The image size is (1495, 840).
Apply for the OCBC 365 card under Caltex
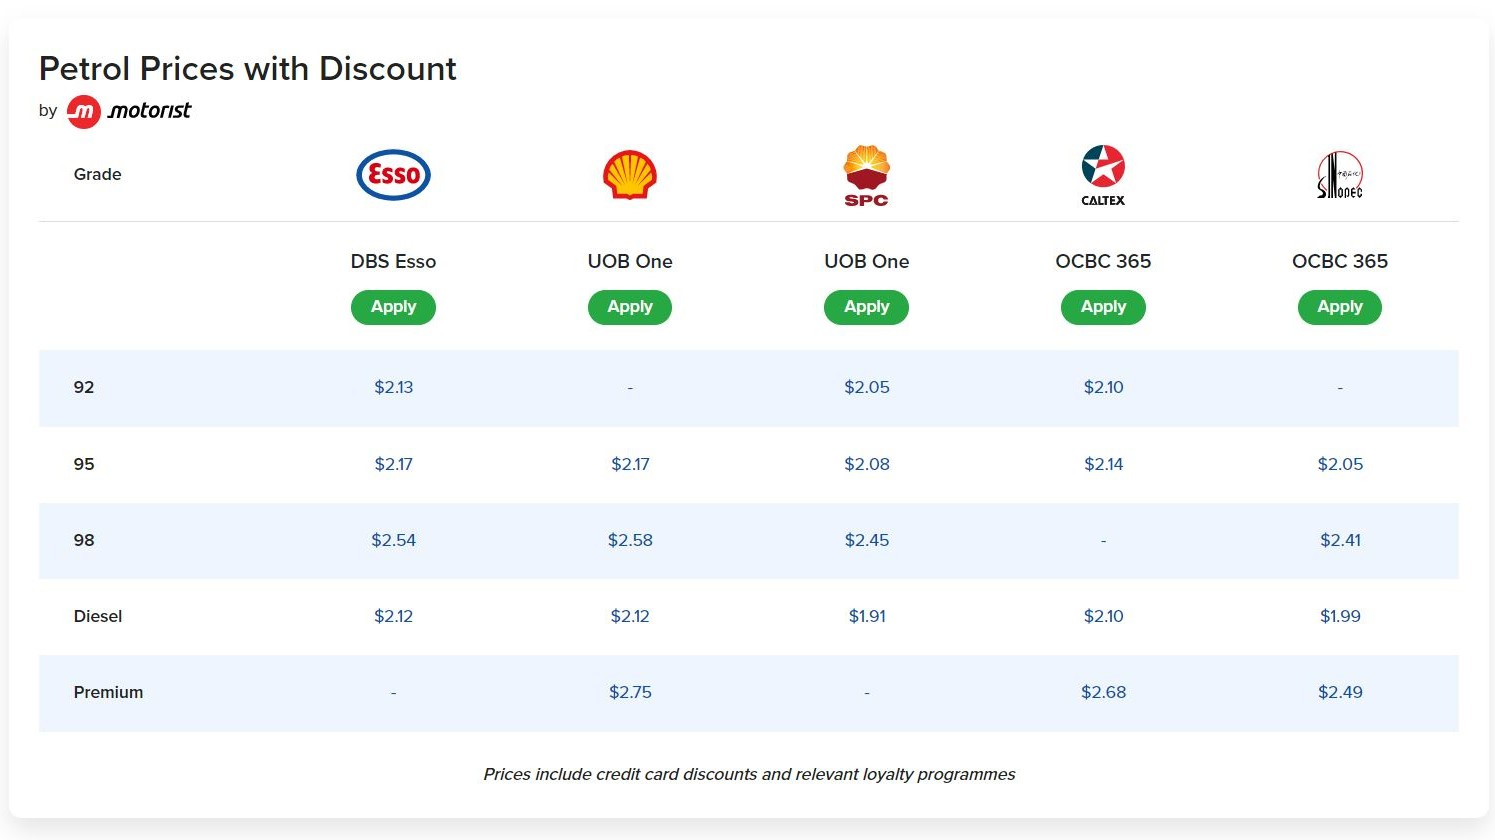[x=1102, y=307]
